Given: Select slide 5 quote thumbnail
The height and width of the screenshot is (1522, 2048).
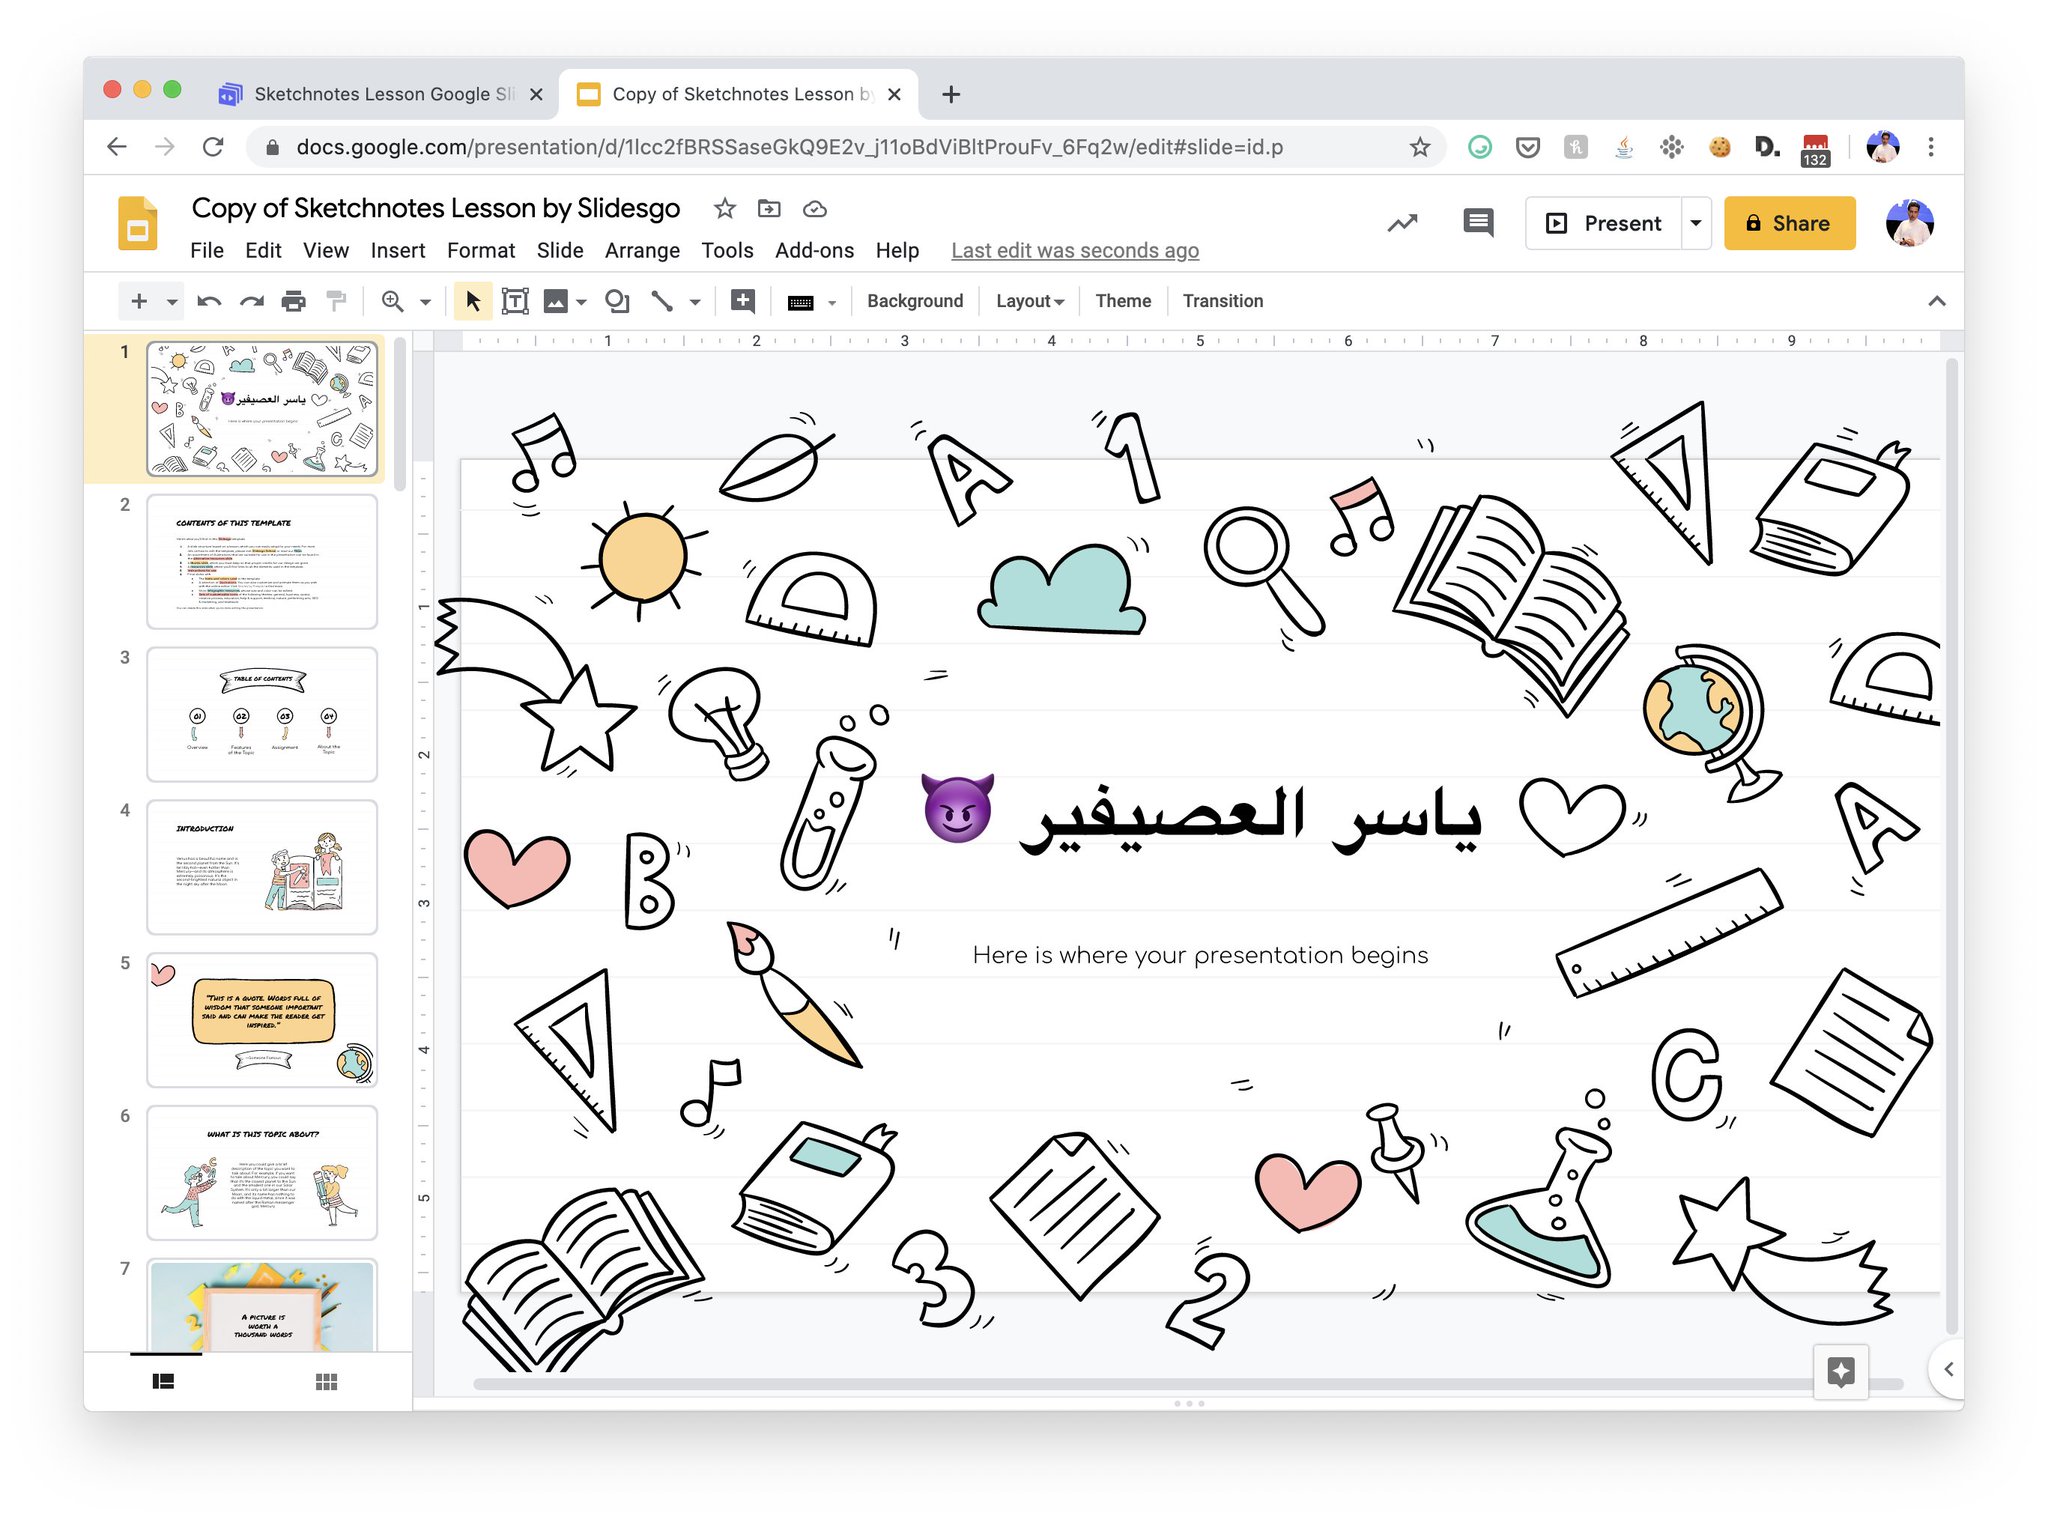Looking at the screenshot, I should click(x=262, y=1019).
